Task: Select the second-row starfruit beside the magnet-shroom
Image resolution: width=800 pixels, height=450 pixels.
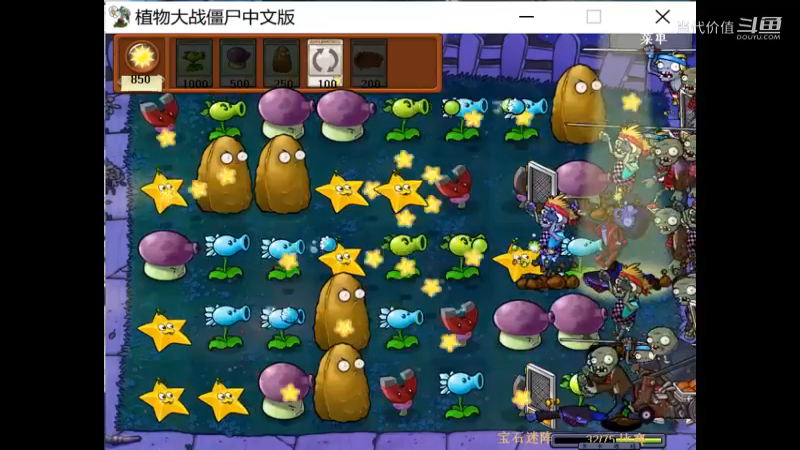Action: click(x=401, y=191)
